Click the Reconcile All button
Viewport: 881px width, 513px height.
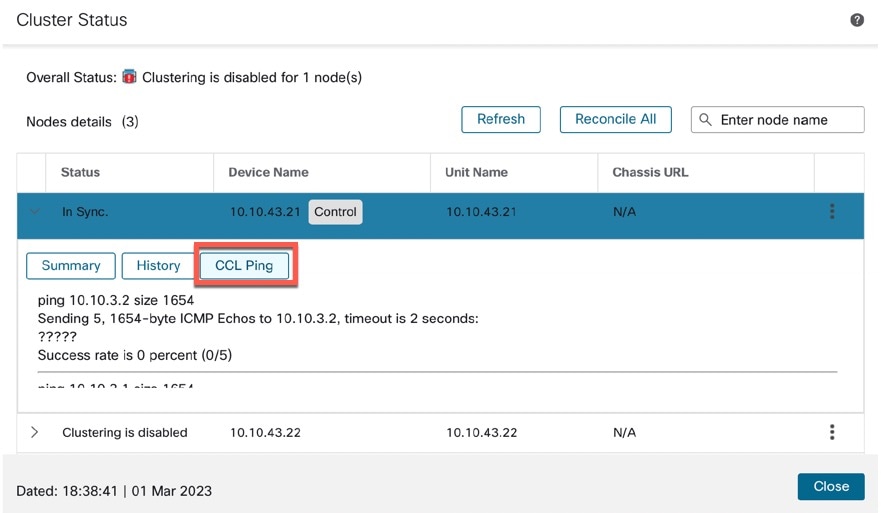pos(615,119)
